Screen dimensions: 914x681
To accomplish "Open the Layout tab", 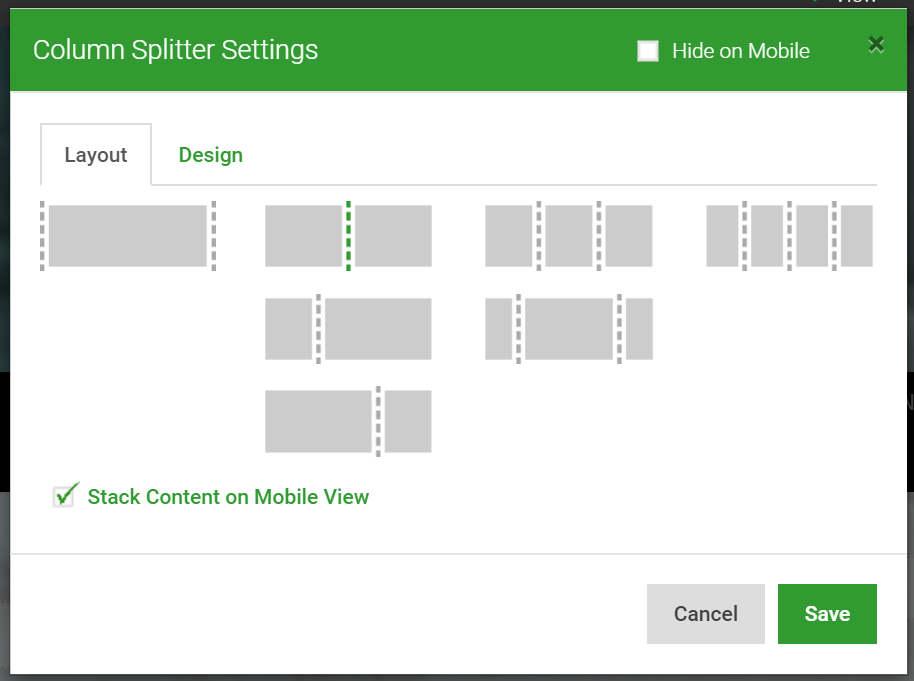I will click(95, 154).
